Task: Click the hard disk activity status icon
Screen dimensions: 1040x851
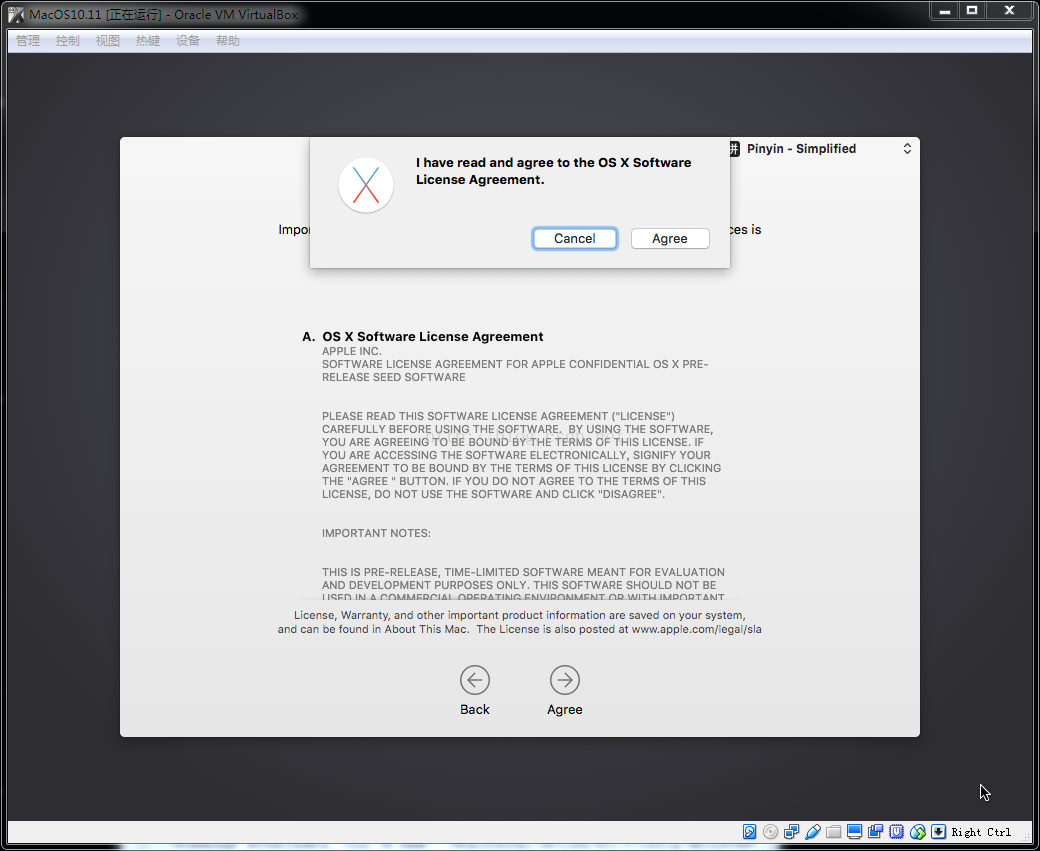Action: pyautogui.click(x=749, y=832)
